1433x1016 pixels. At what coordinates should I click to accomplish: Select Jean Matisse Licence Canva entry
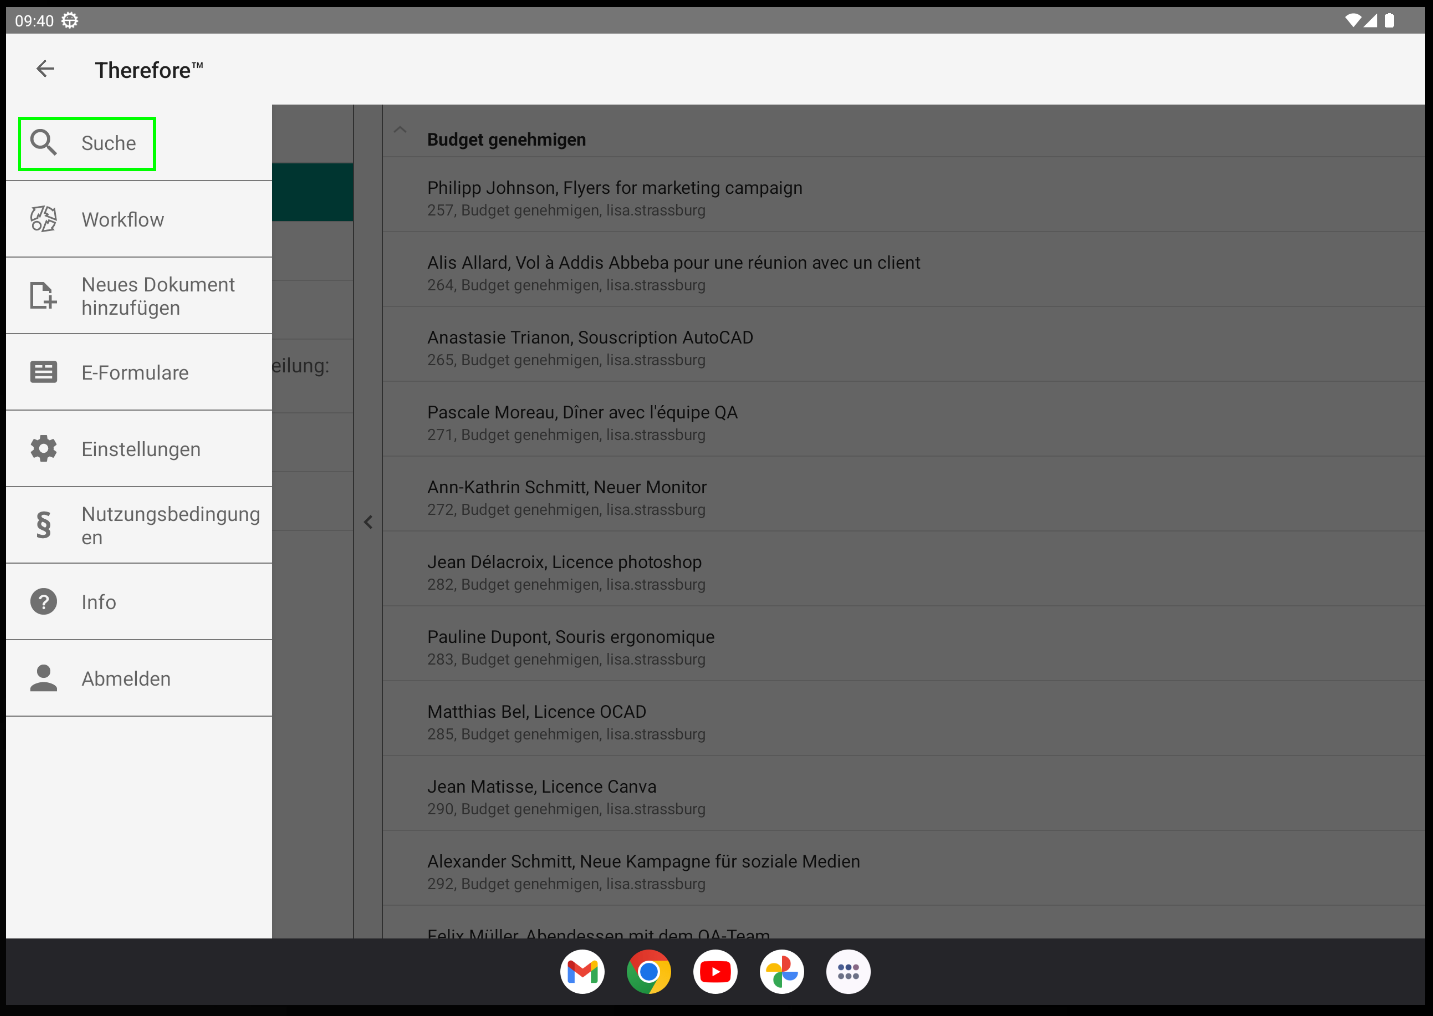point(542,796)
